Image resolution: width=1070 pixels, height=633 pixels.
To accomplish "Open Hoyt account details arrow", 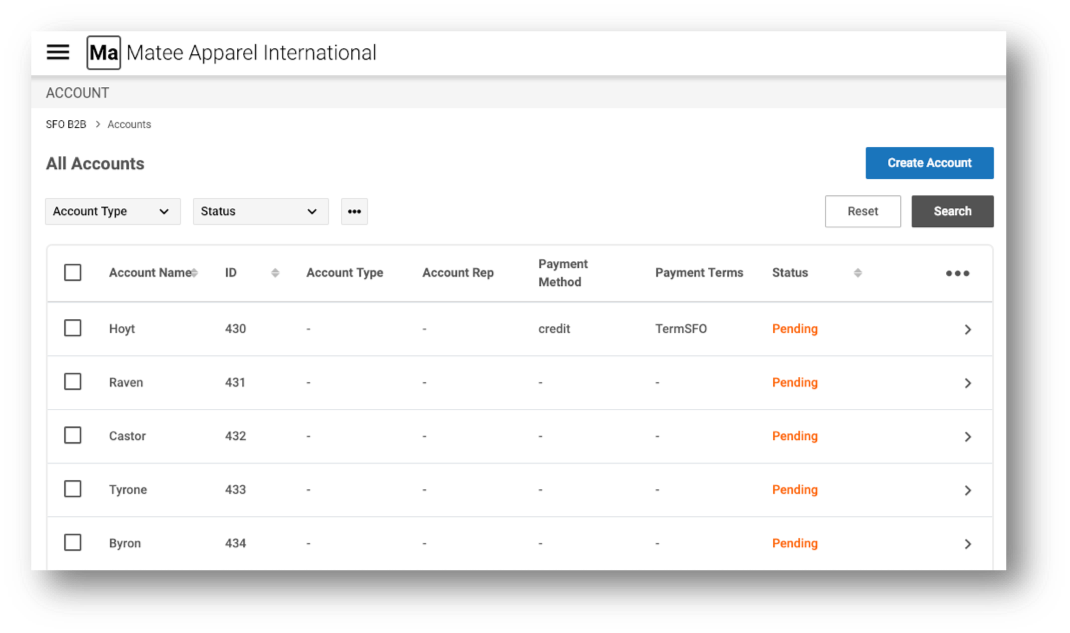I will pyautogui.click(x=967, y=329).
